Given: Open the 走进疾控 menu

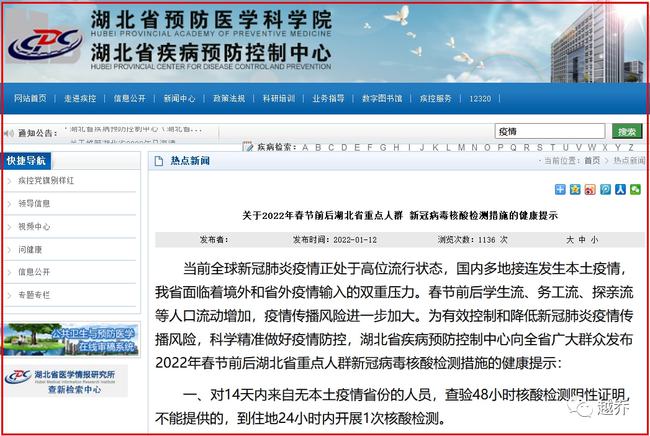Looking at the screenshot, I should [x=80, y=98].
